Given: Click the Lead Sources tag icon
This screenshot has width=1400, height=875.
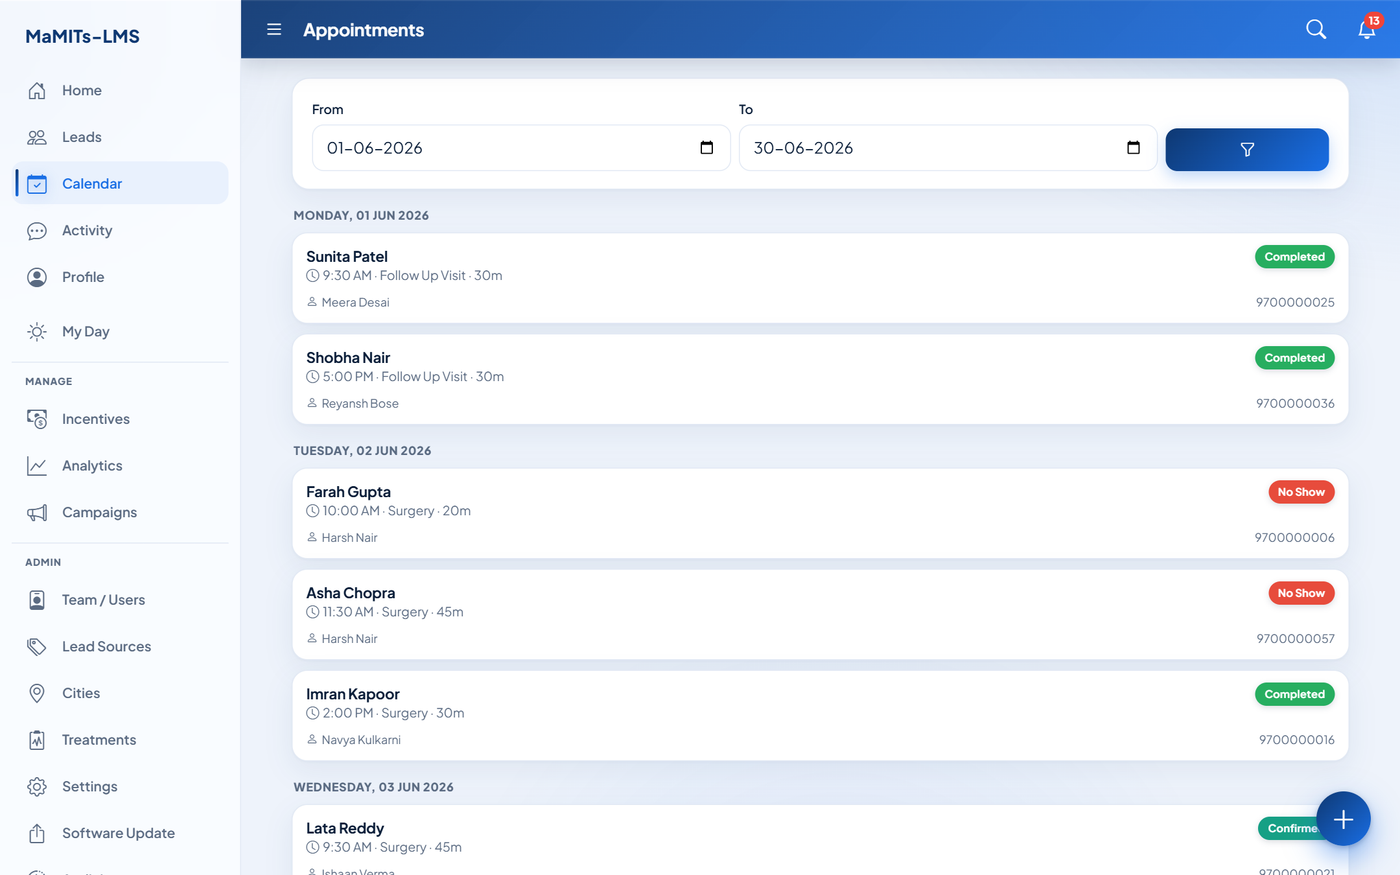Looking at the screenshot, I should [37, 647].
